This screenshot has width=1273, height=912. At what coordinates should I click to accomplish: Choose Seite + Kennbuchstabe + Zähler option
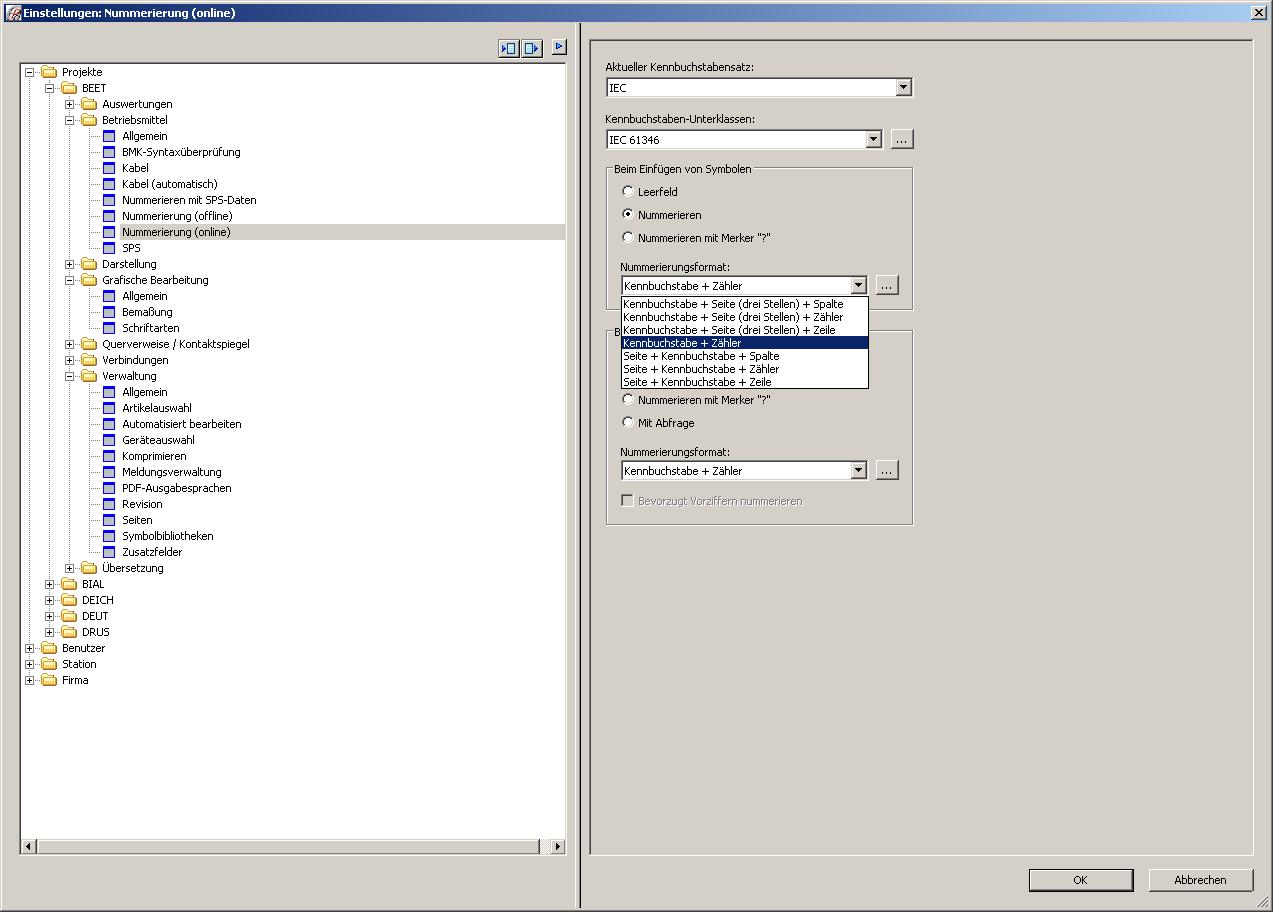click(744, 369)
